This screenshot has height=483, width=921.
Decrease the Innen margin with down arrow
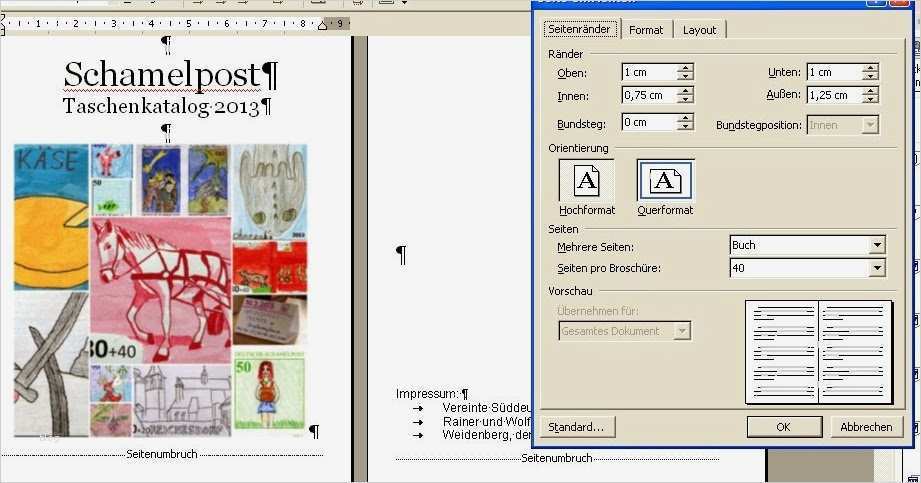click(x=685, y=99)
